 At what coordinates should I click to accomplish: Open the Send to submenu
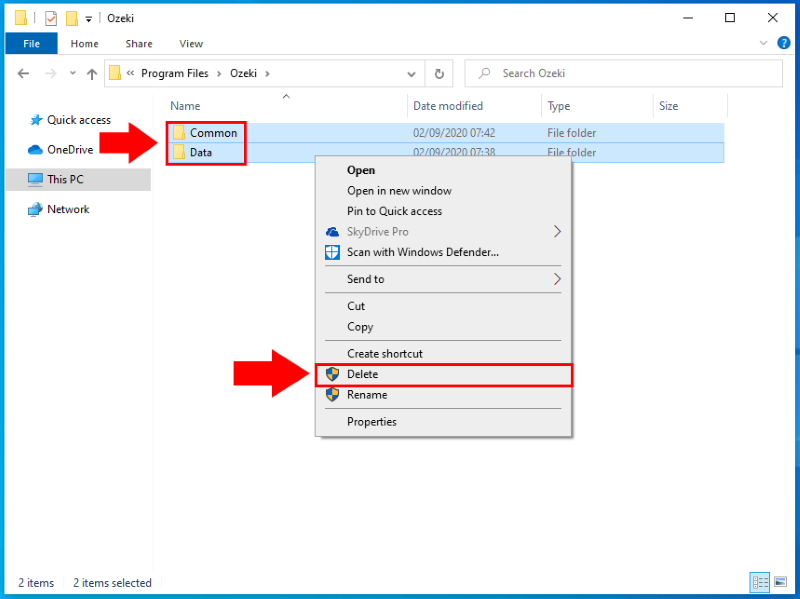point(443,279)
